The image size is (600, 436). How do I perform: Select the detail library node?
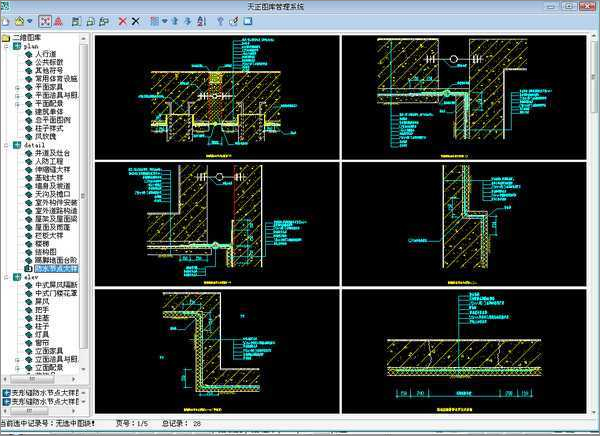(34, 145)
